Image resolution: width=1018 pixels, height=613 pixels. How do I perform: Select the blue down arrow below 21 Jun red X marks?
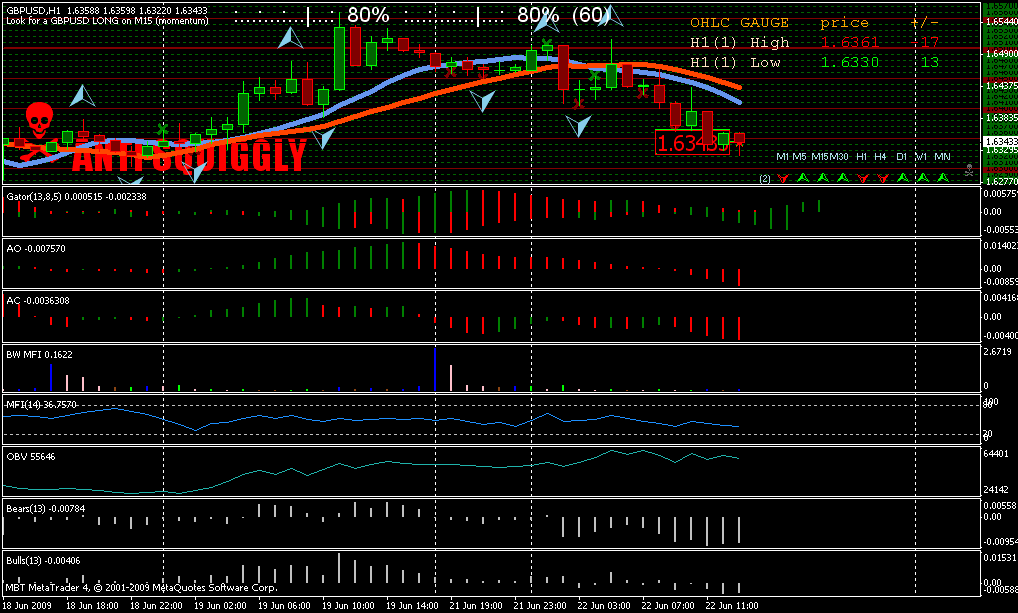tap(482, 101)
